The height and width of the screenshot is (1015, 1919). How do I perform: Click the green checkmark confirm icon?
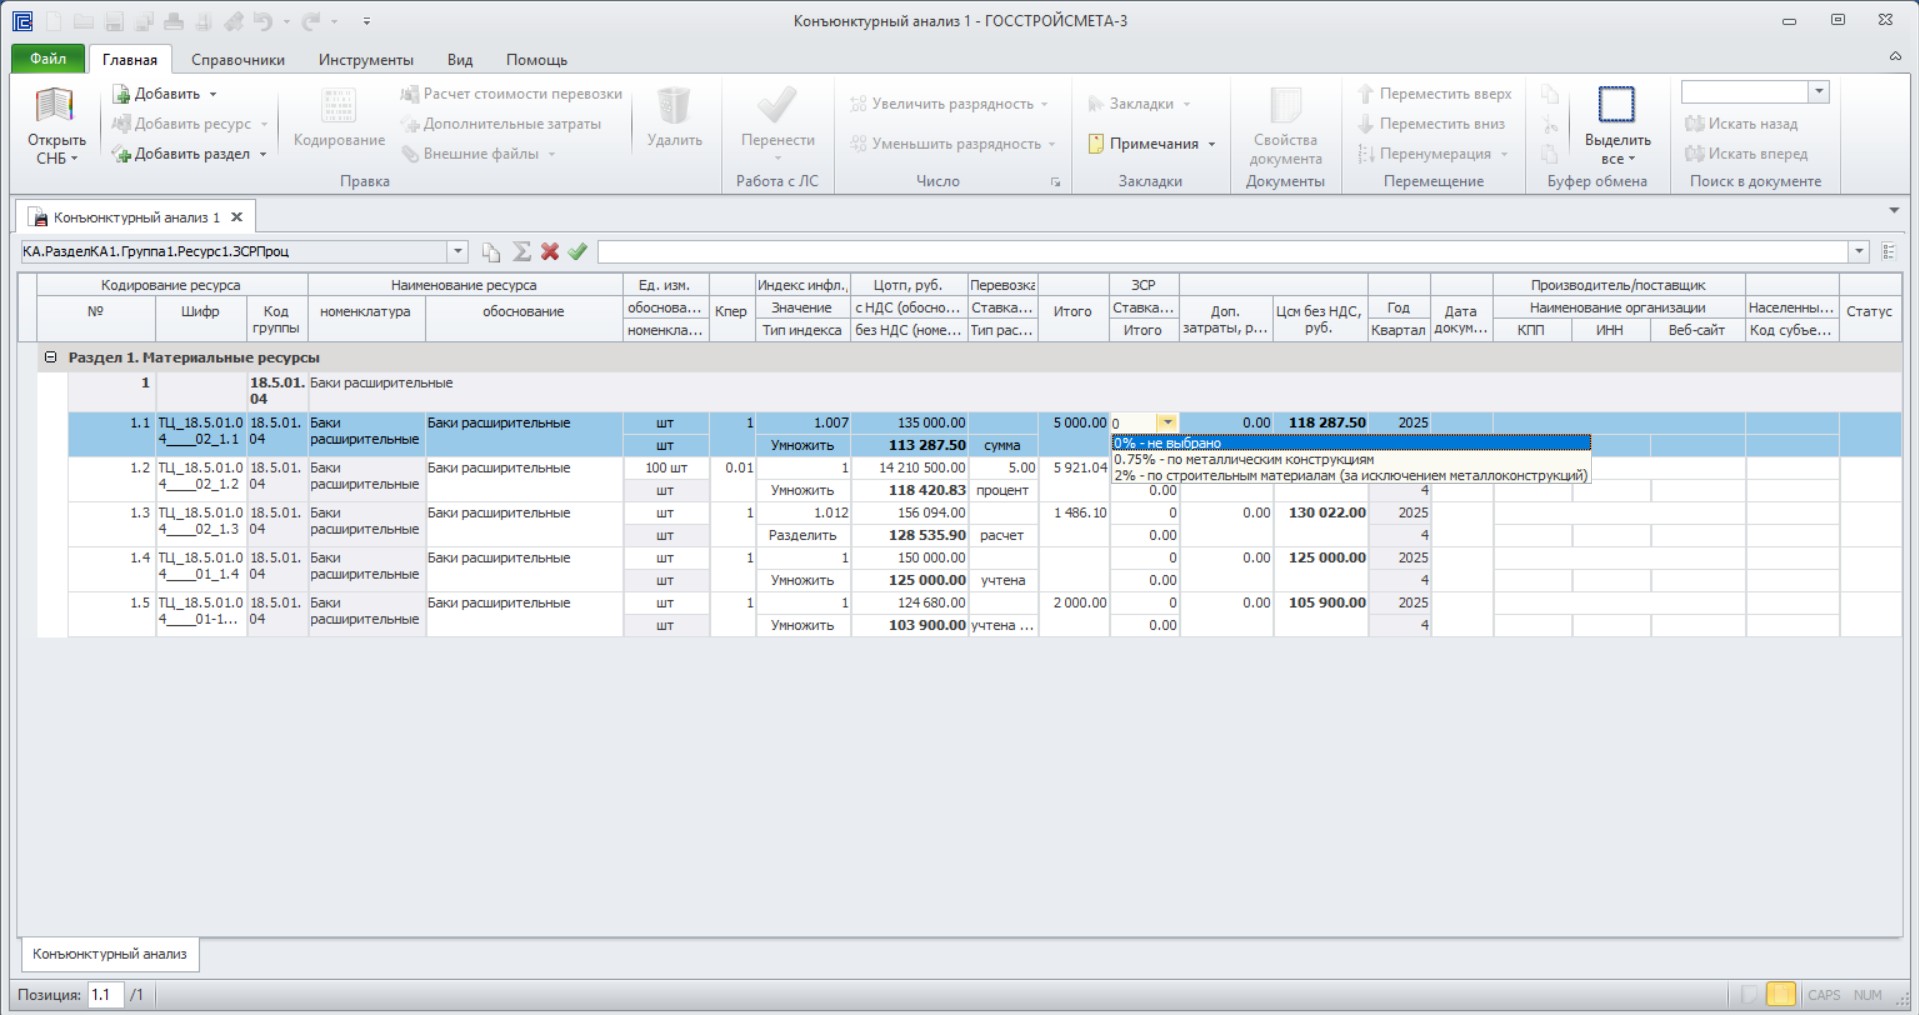[577, 252]
